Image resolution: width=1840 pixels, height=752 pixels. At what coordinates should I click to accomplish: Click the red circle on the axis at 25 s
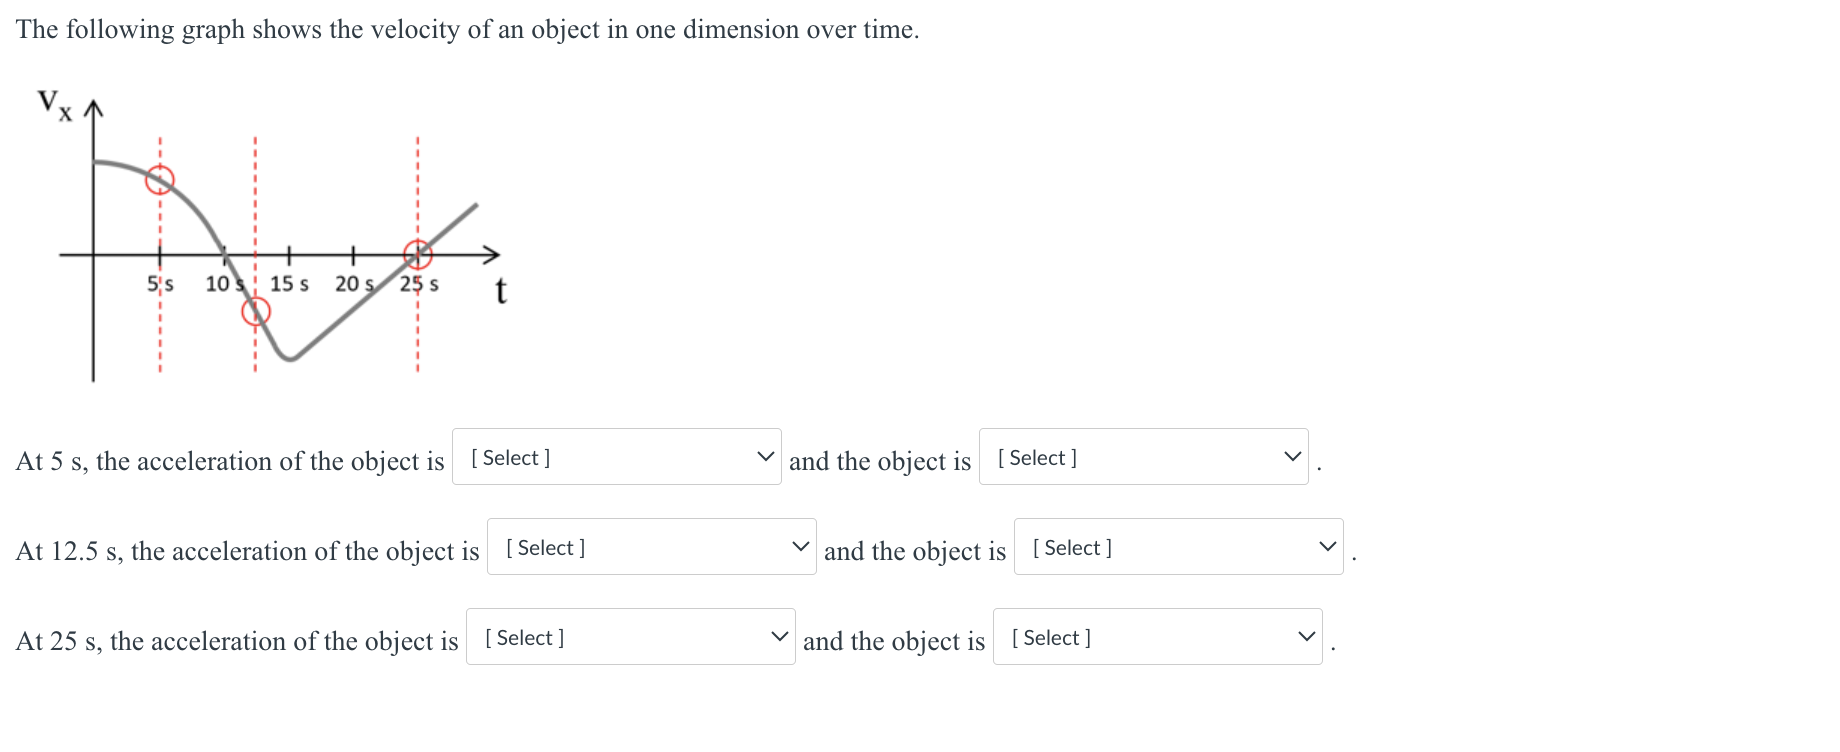pyautogui.click(x=418, y=254)
